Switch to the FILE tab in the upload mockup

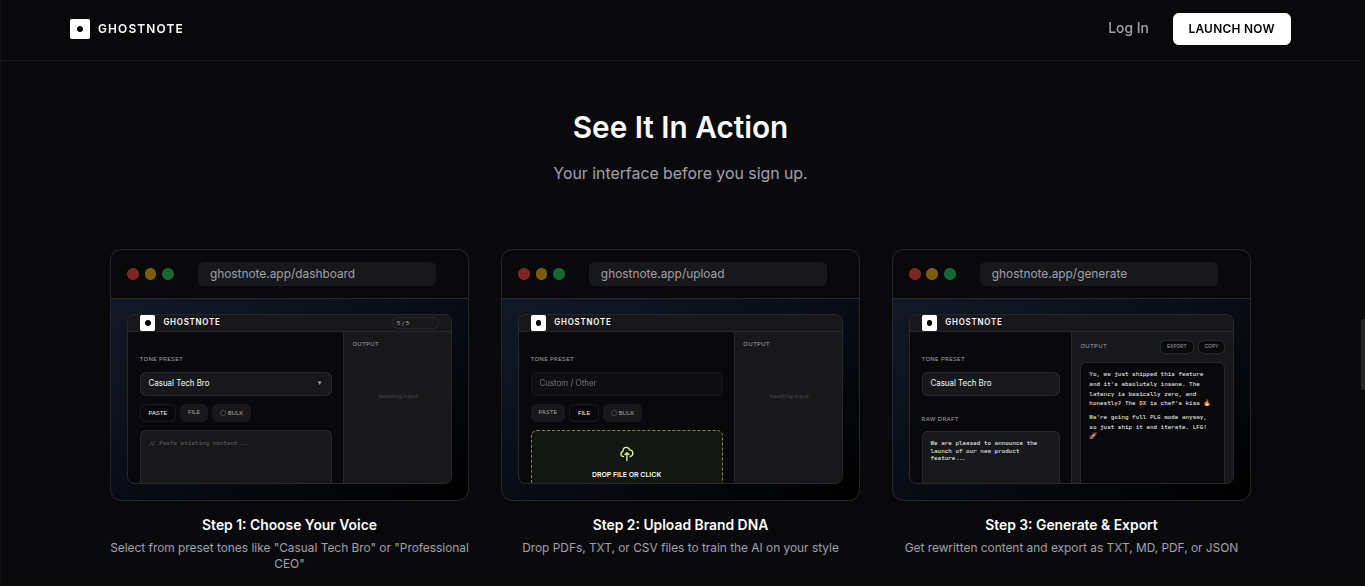(x=584, y=412)
